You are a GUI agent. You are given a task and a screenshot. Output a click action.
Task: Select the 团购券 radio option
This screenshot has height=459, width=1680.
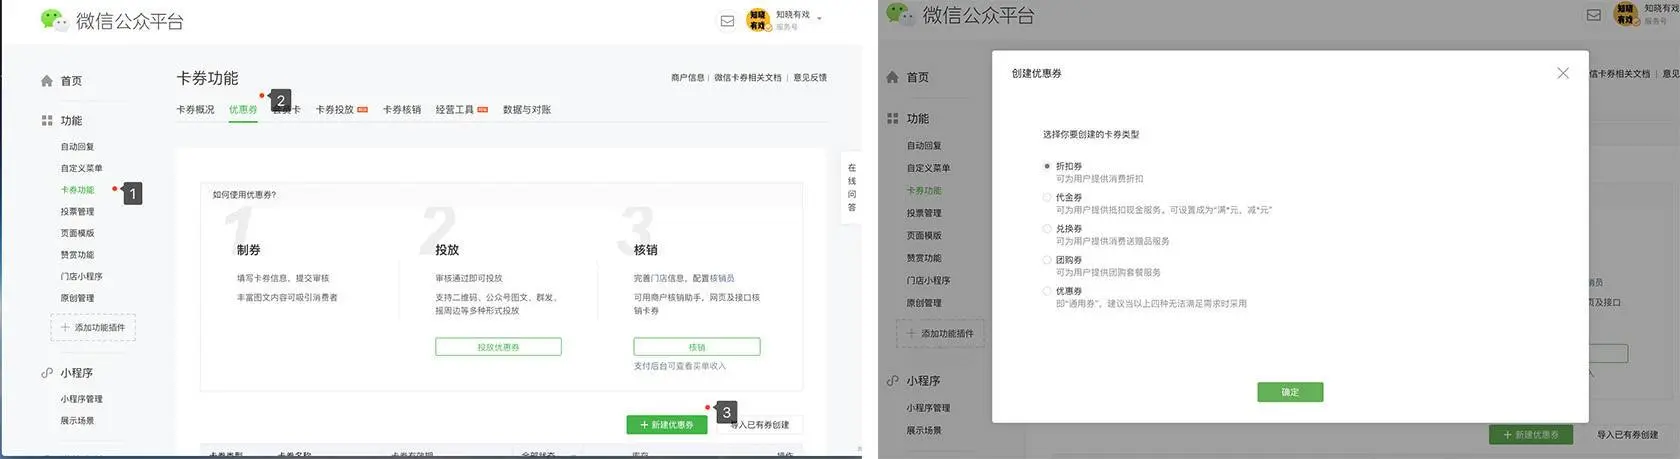pyautogui.click(x=1047, y=259)
